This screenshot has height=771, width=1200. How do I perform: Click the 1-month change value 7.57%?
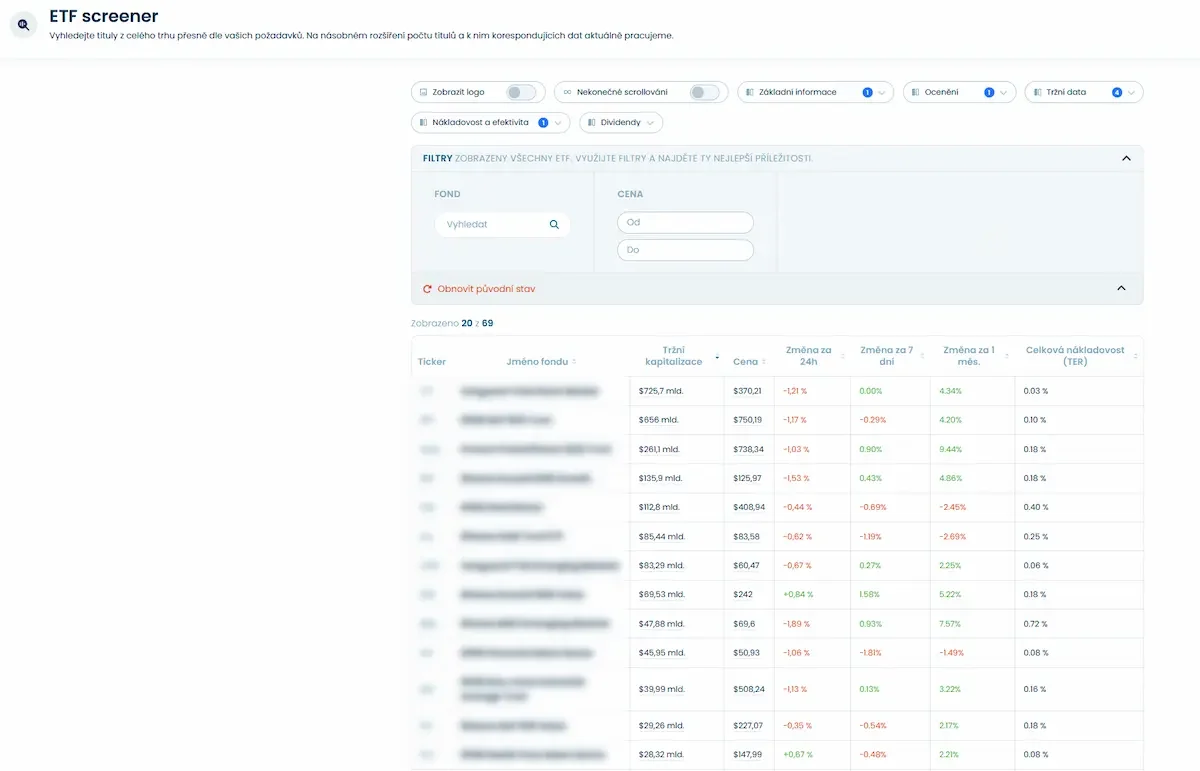click(950, 623)
